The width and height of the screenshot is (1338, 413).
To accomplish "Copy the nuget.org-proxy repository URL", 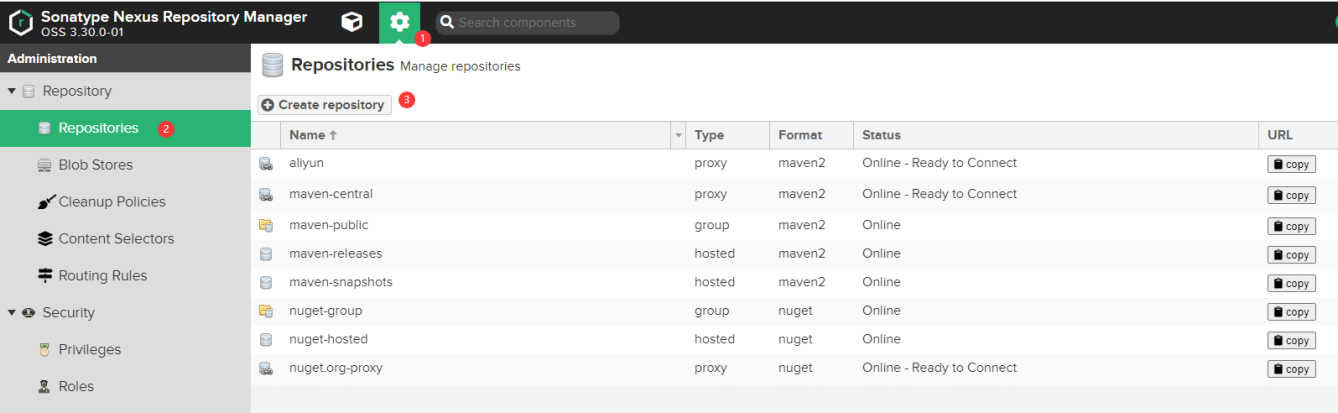I will pos(1291,369).
